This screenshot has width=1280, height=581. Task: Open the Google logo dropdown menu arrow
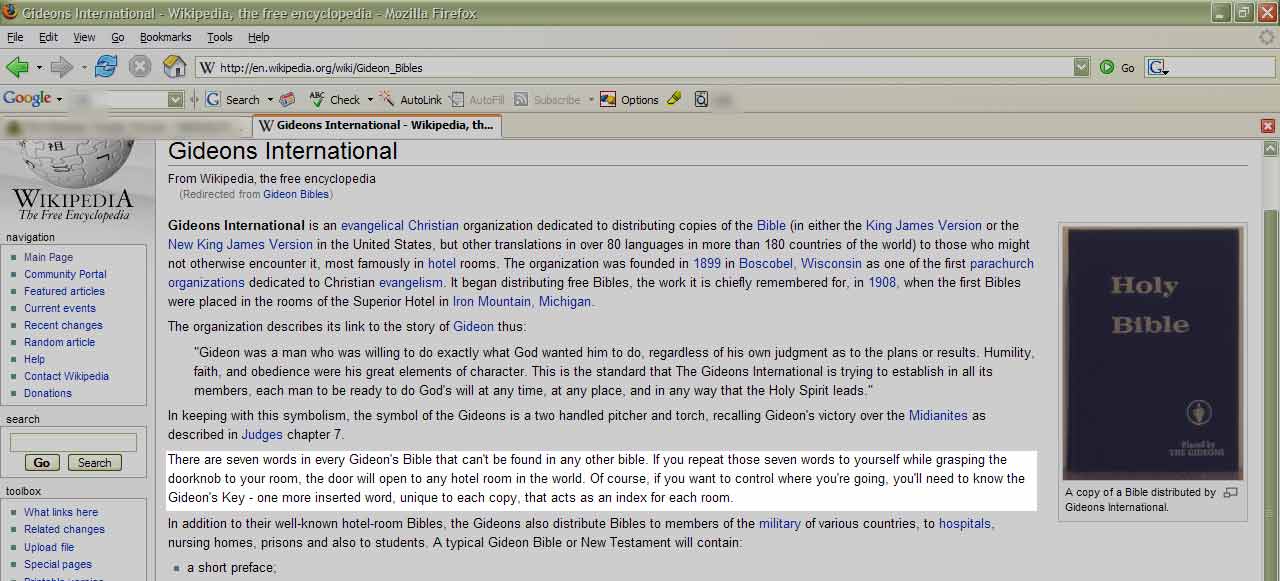point(59,99)
